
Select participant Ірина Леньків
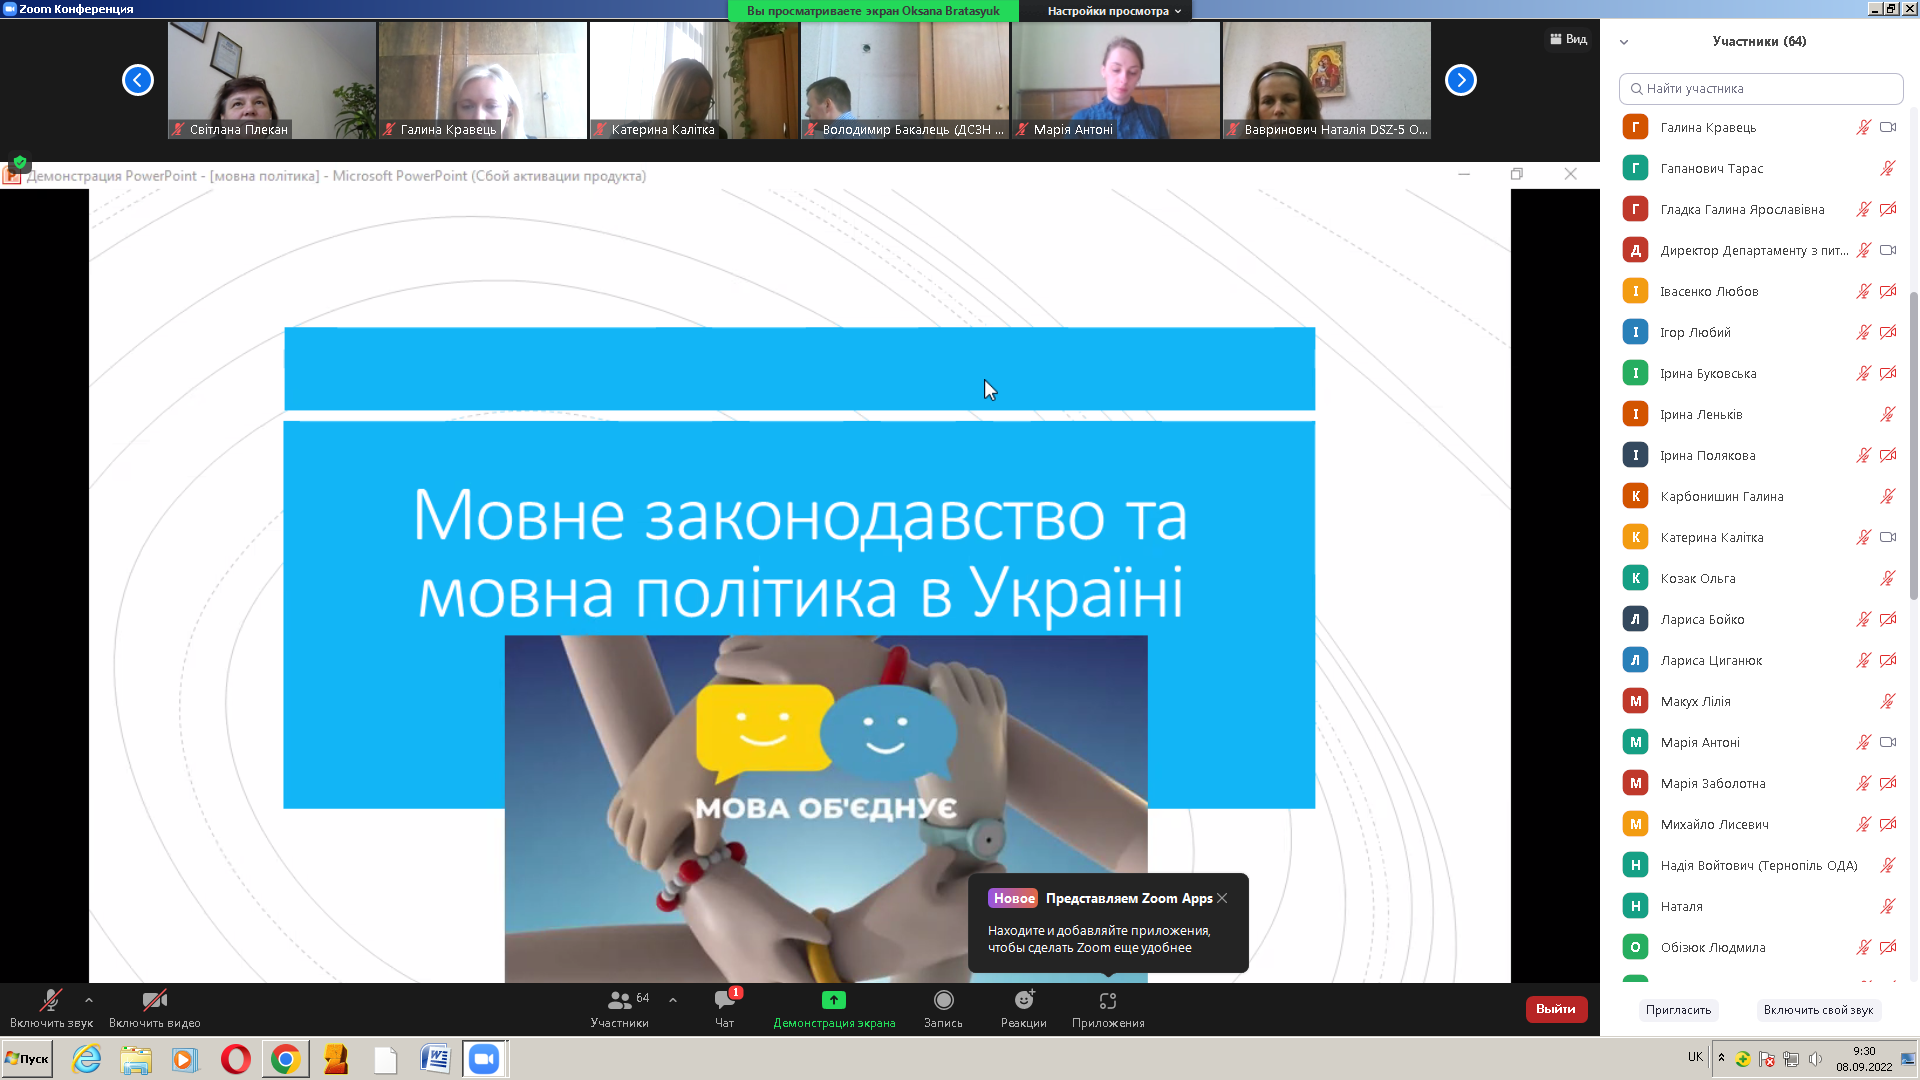(x=1760, y=415)
